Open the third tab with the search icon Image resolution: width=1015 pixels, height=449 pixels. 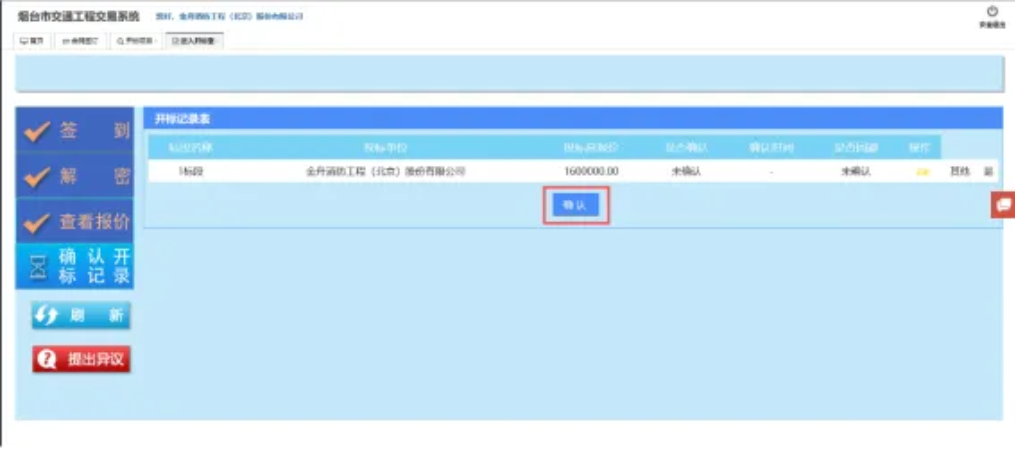coord(135,41)
